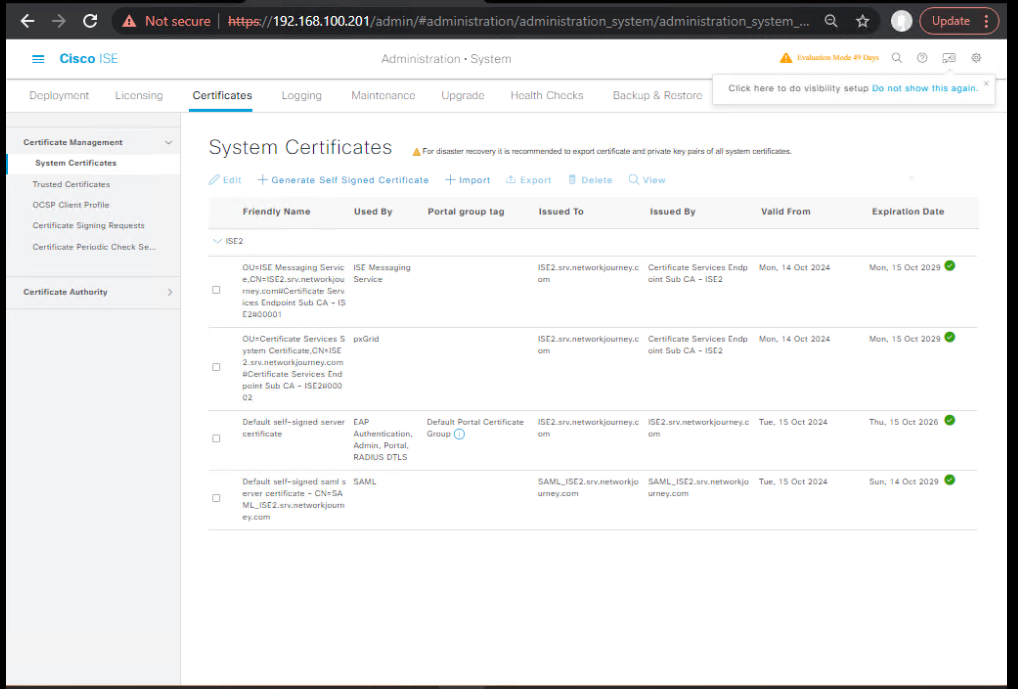
Task: Click the Portal group tag column header
Action: pos(466,212)
